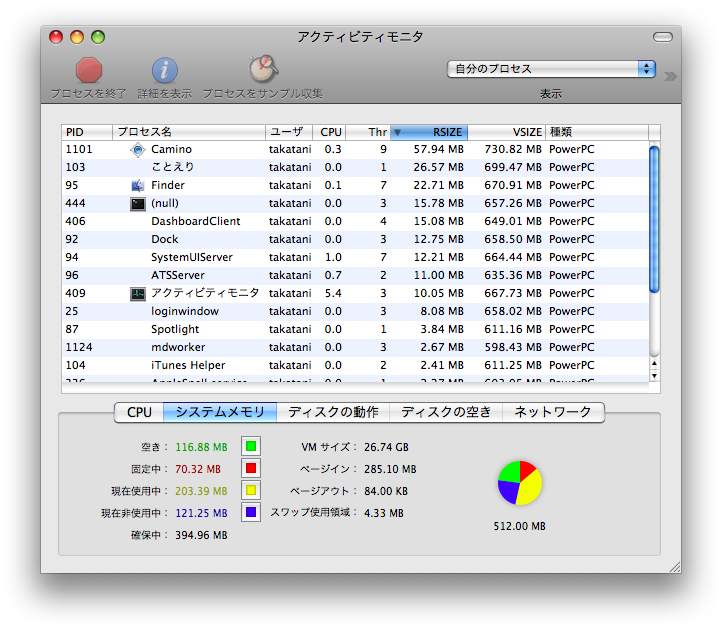The image size is (722, 629).
Task: Click the 84.00 KB page-outs value
Action: [386, 491]
